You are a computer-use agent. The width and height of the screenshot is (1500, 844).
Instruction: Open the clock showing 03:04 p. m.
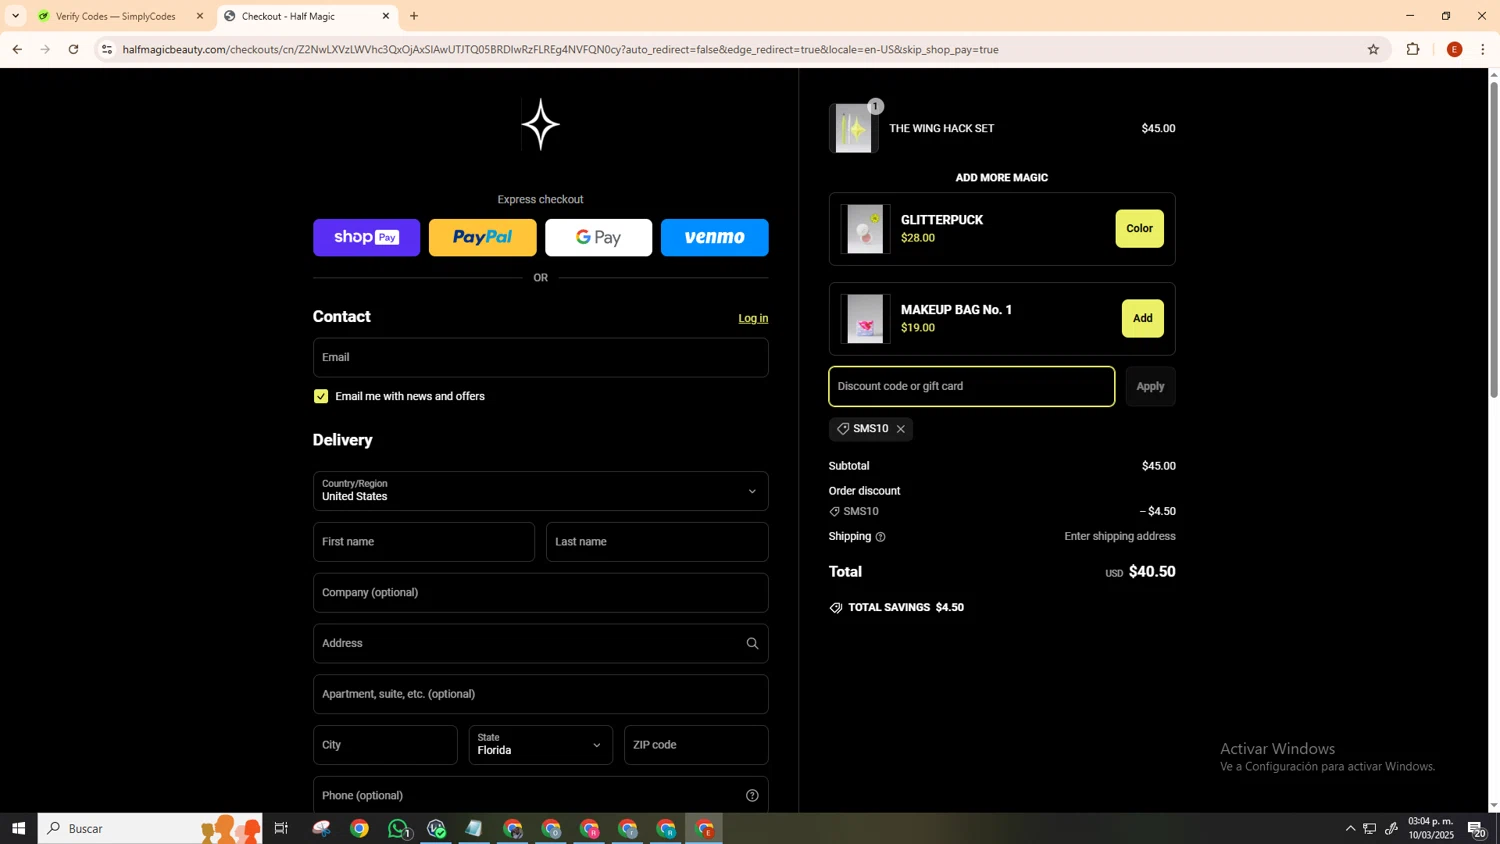tap(1431, 829)
